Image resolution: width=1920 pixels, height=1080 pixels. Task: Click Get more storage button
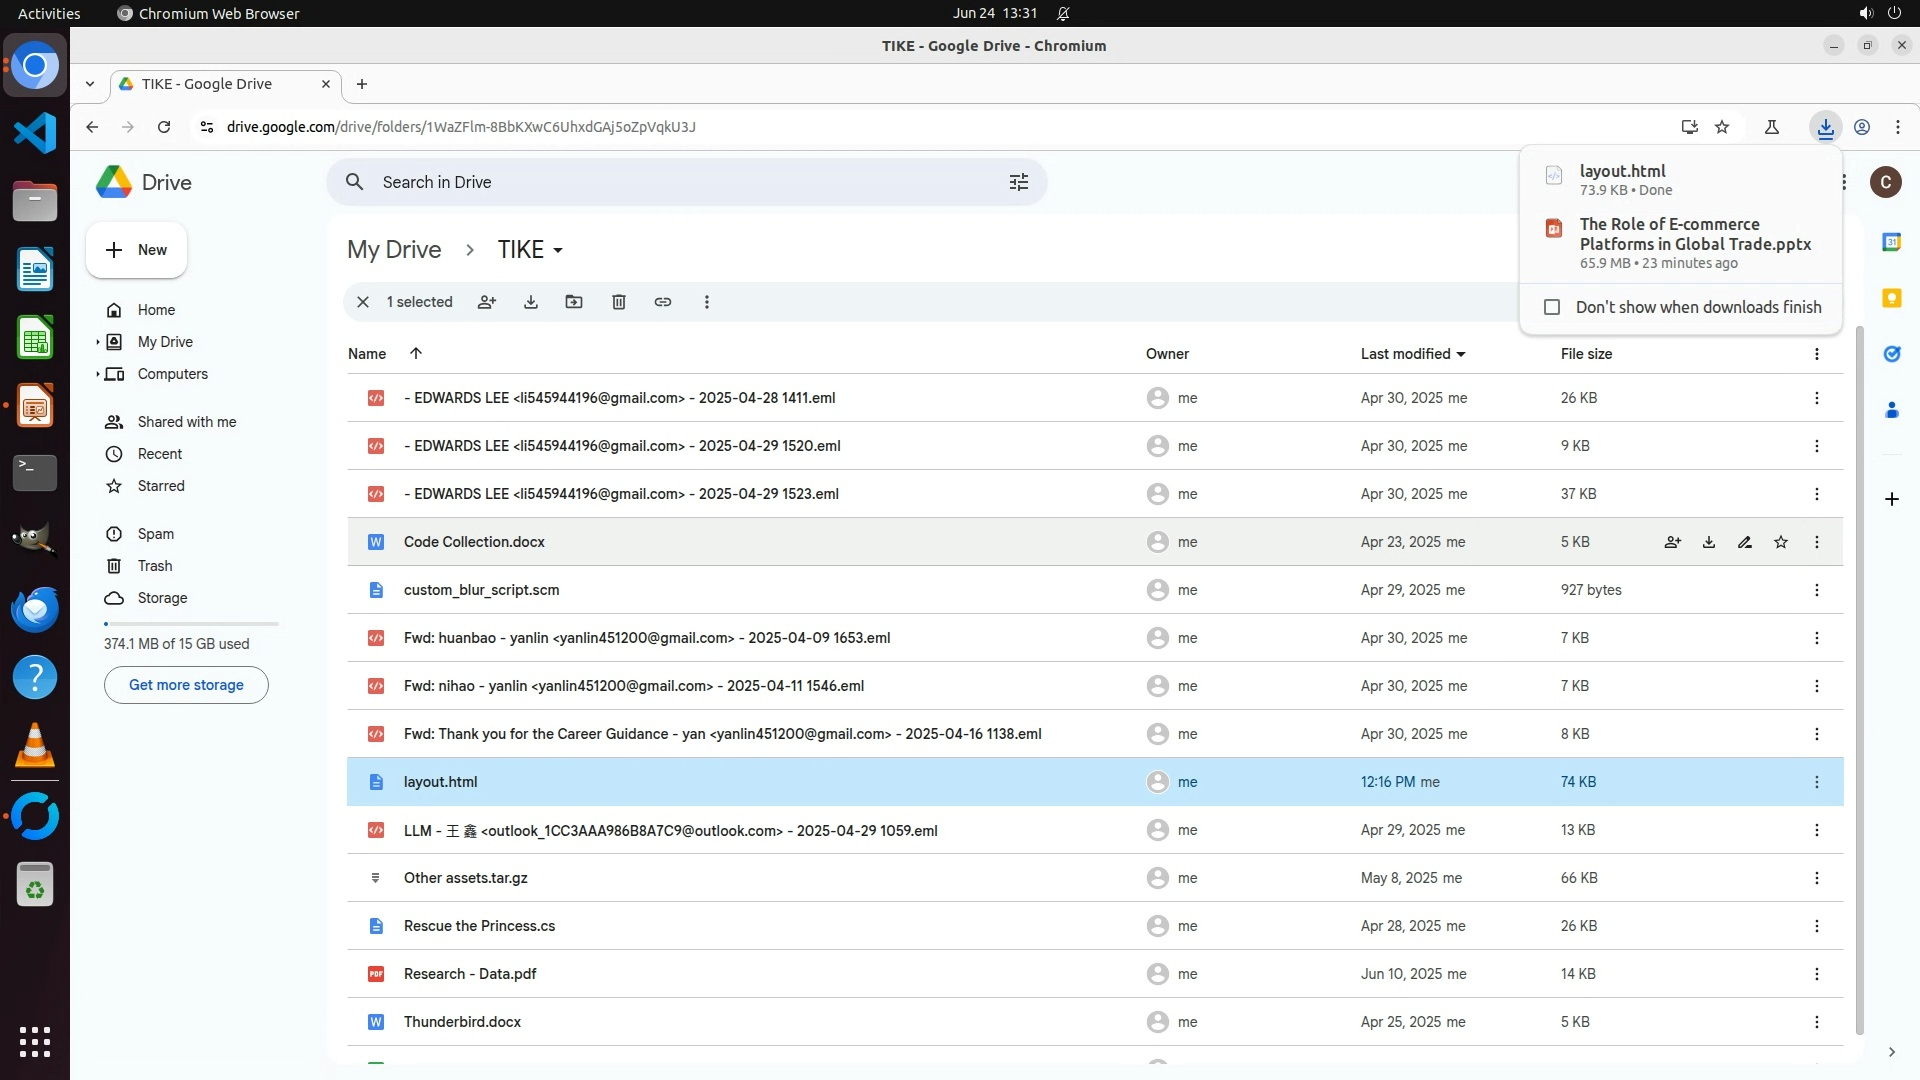click(x=186, y=685)
